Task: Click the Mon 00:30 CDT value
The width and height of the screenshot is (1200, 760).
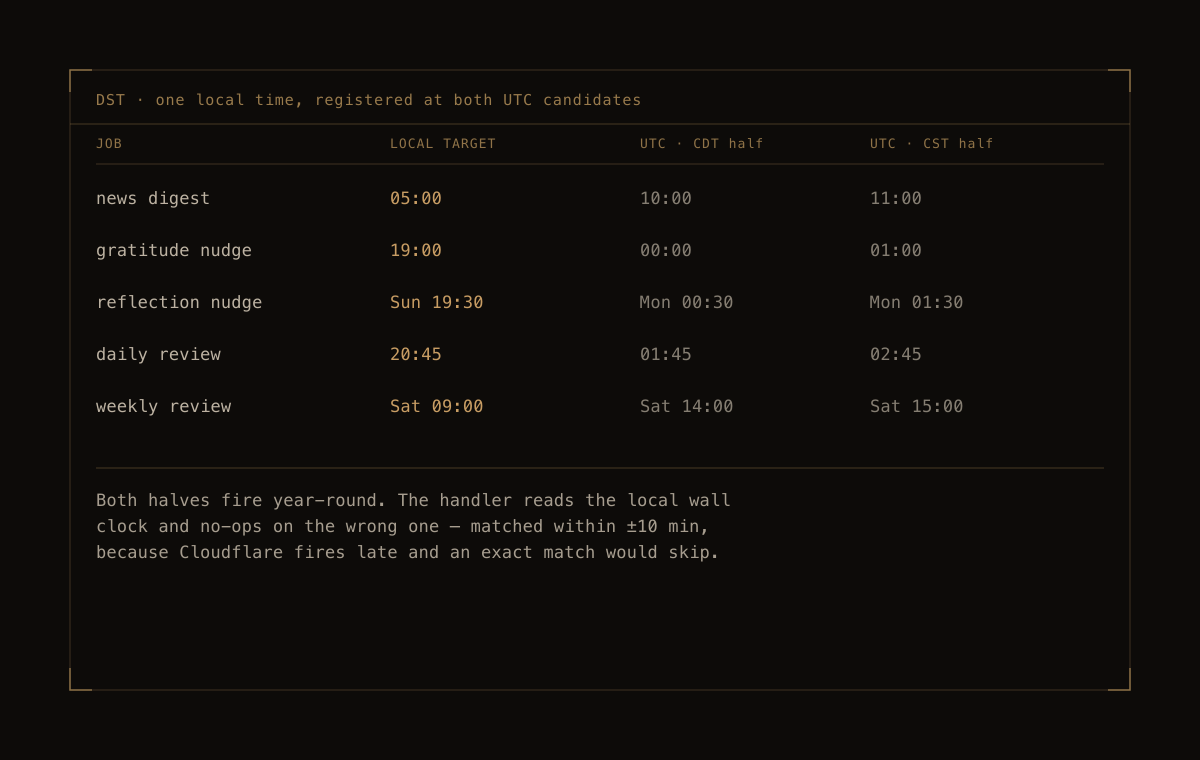Action: pos(687,302)
